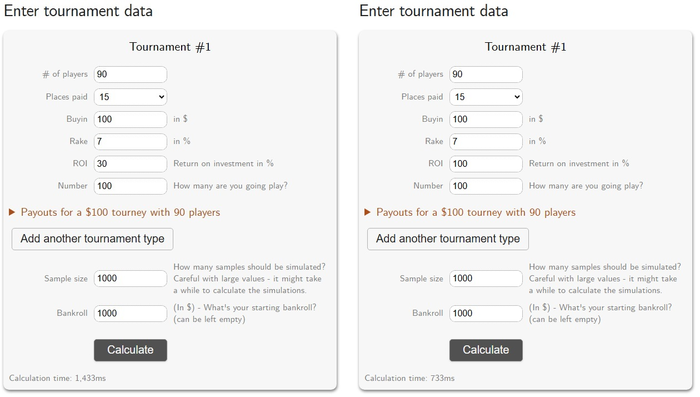
Task: Focus the ROI field showing 30
Action: 130,164
